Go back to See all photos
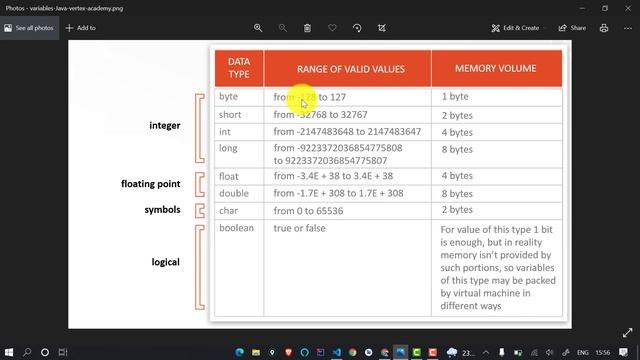640x360 pixels. [x=29, y=28]
